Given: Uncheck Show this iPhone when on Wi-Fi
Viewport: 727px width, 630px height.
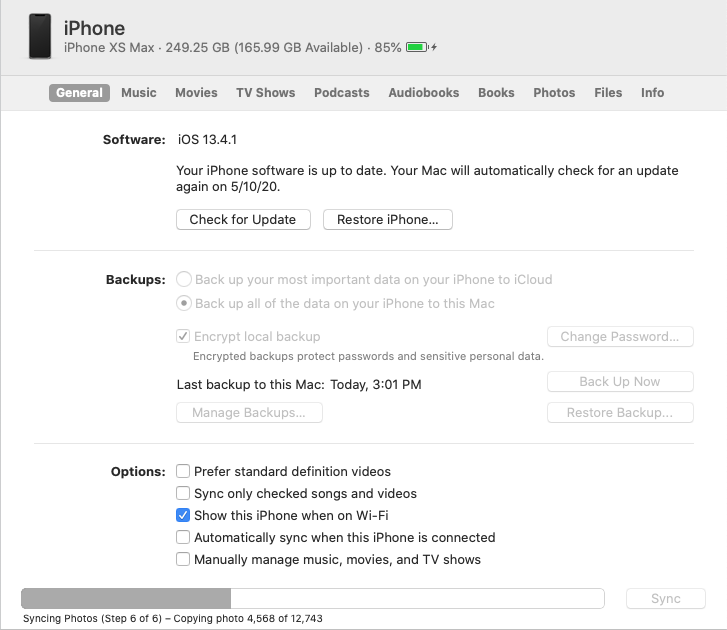Looking at the screenshot, I should point(183,515).
